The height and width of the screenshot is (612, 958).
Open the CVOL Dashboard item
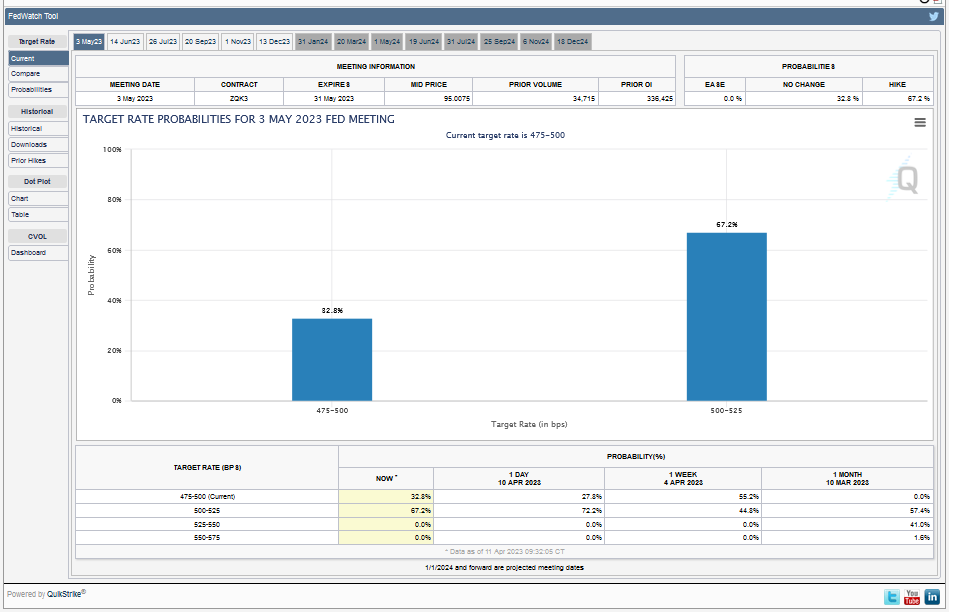(38, 252)
